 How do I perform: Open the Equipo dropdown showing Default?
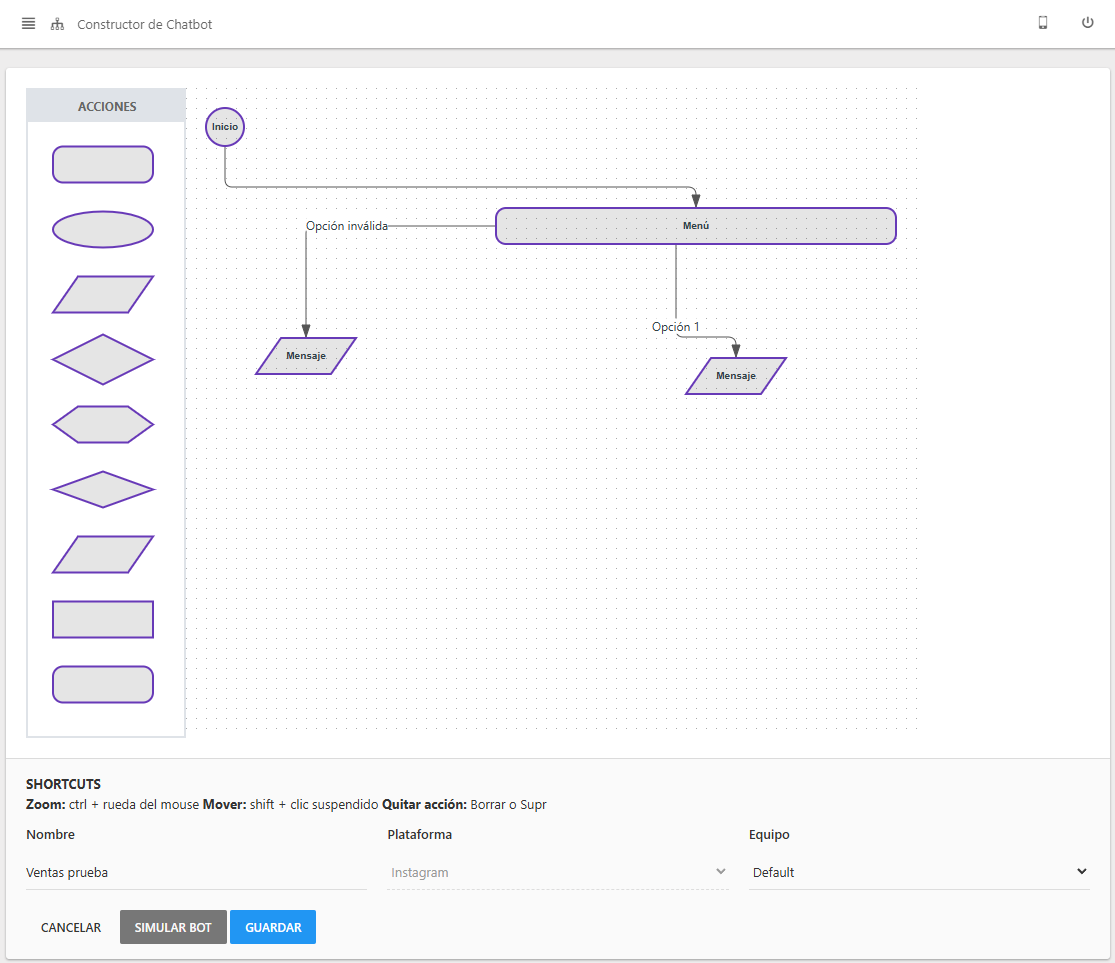(x=917, y=872)
